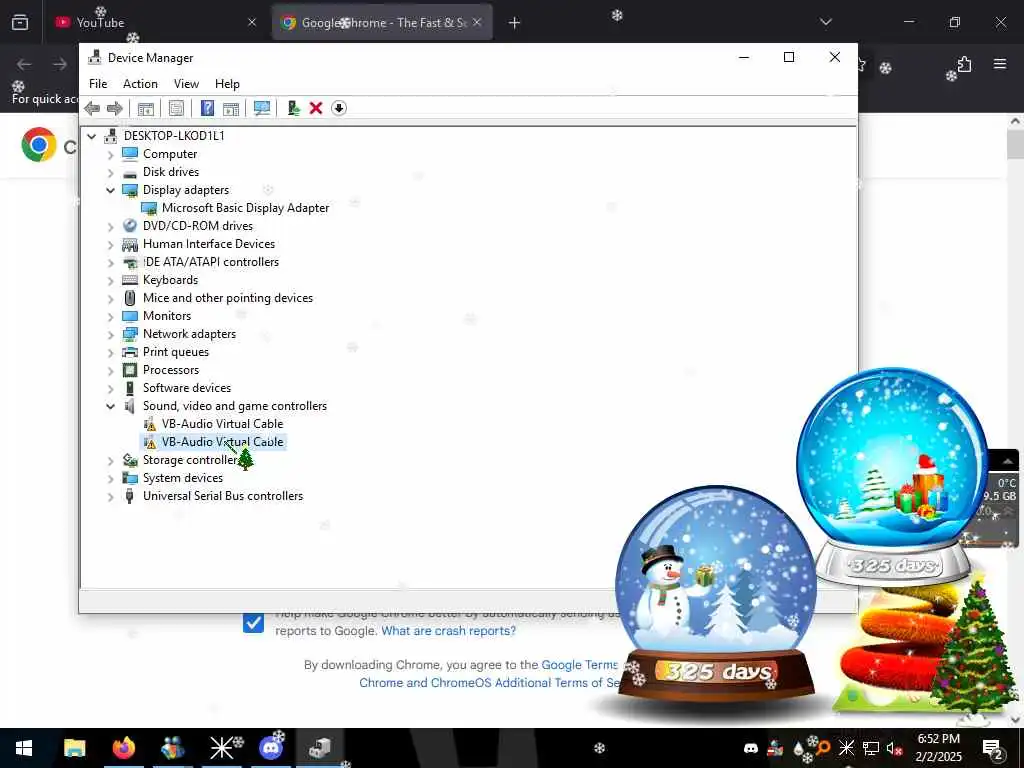Click the muted speaker tray icon

[894, 748]
